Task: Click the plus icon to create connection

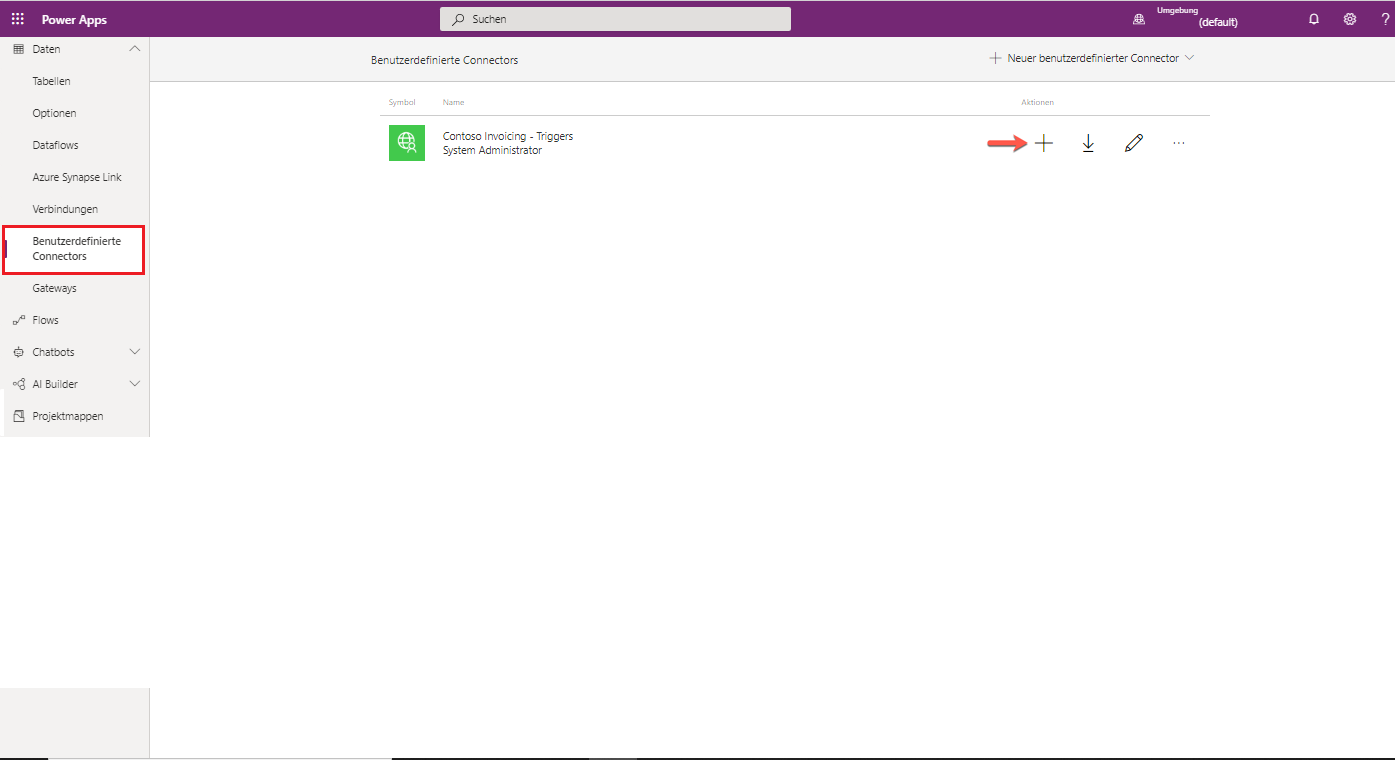Action: [1044, 144]
